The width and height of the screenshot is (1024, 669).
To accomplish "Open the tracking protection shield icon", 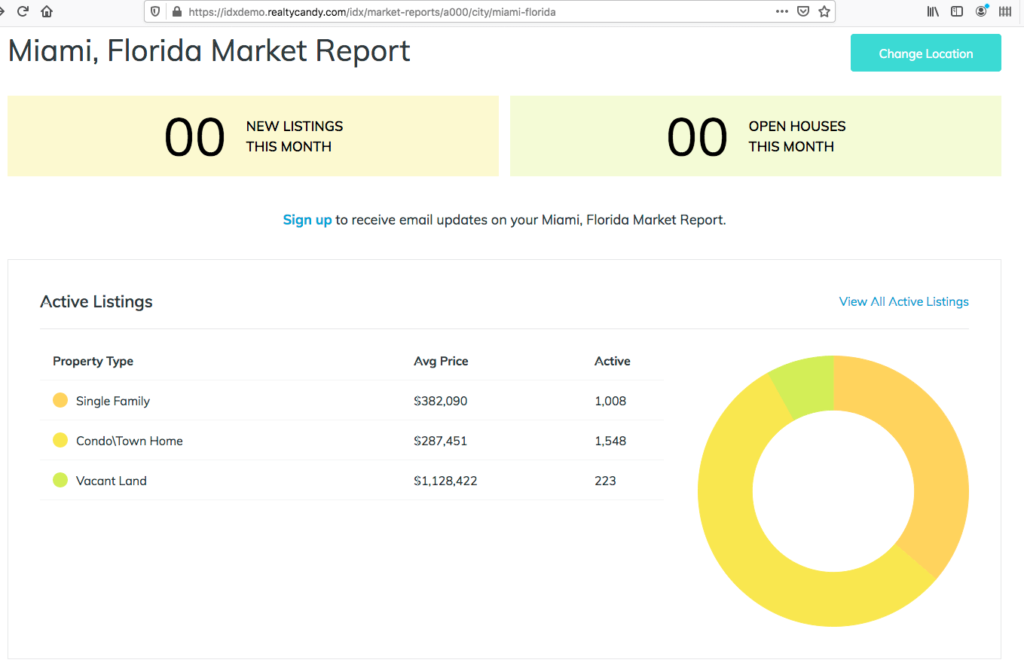I will point(155,12).
